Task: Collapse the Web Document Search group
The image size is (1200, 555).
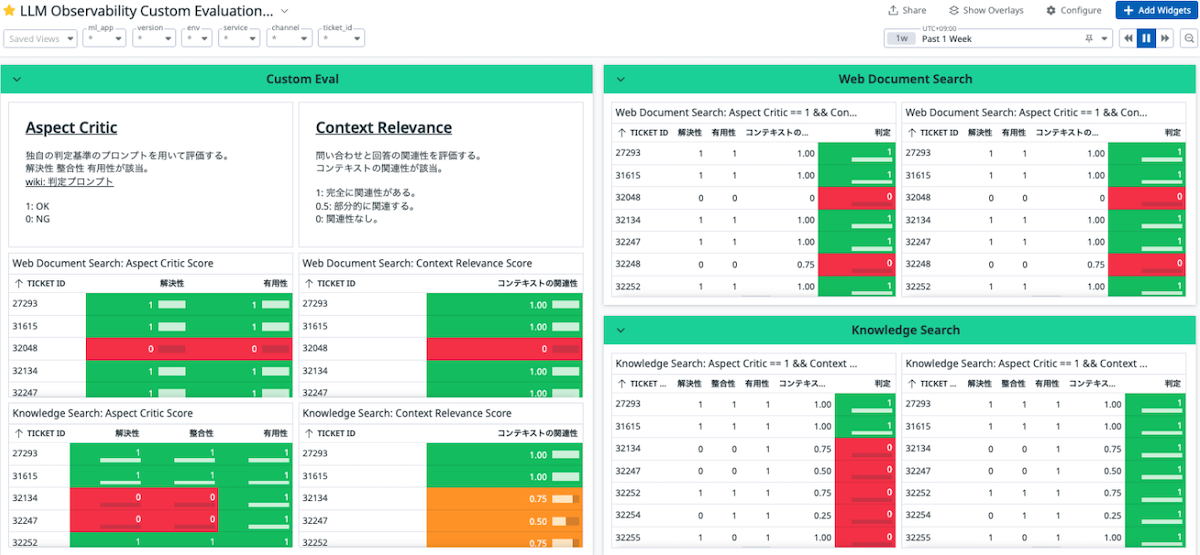Action: click(x=621, y=79)
